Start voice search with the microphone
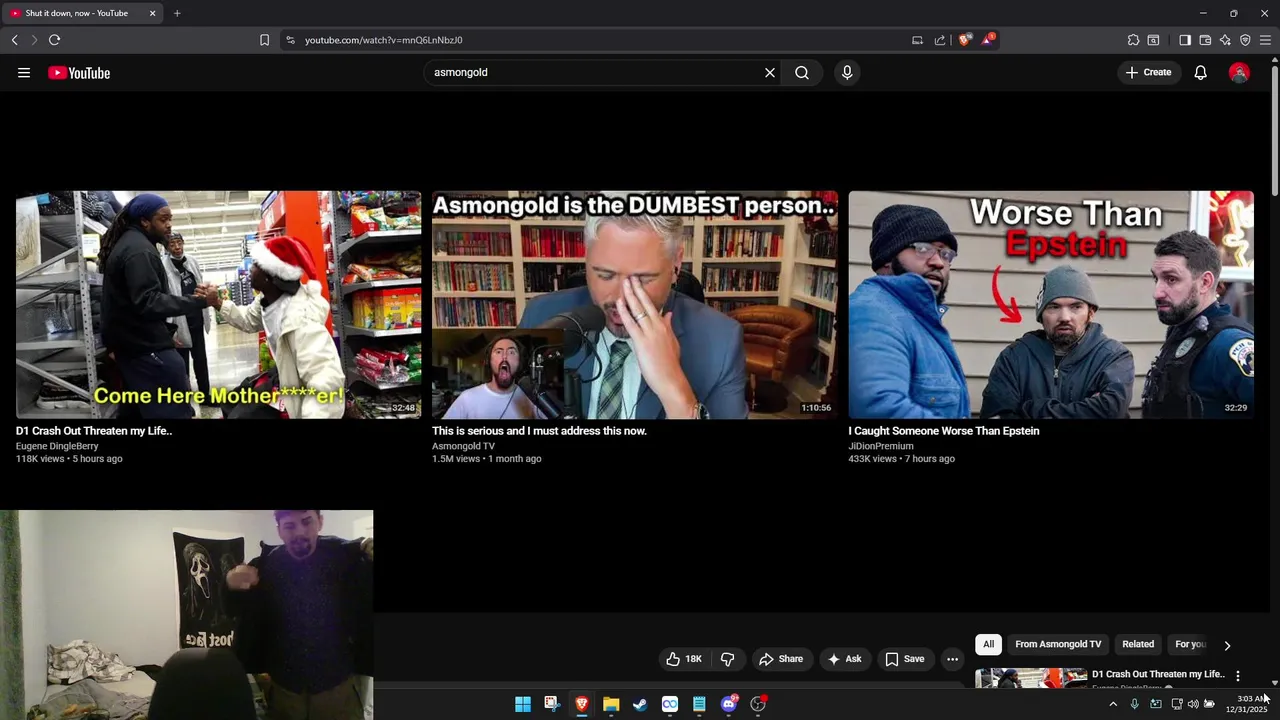This screenshot has height=720, width=1280. (847, 73)
